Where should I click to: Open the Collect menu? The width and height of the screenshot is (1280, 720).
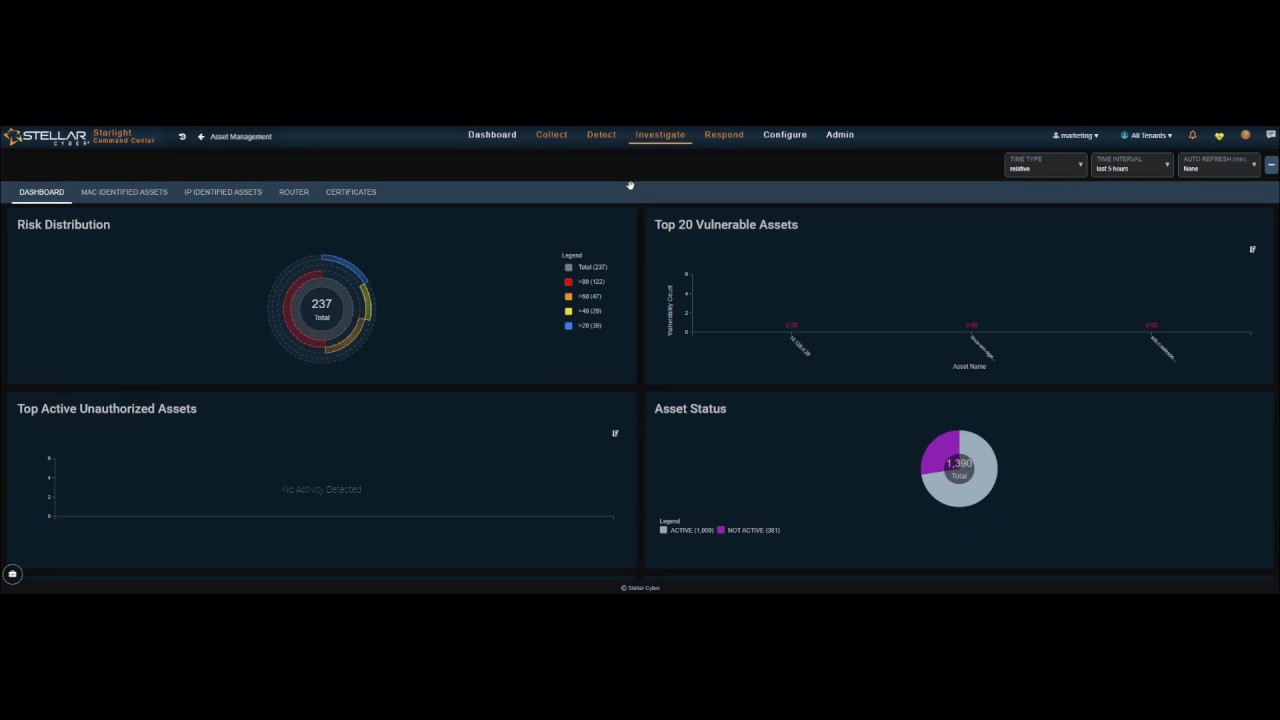click(x=551, y=135)
